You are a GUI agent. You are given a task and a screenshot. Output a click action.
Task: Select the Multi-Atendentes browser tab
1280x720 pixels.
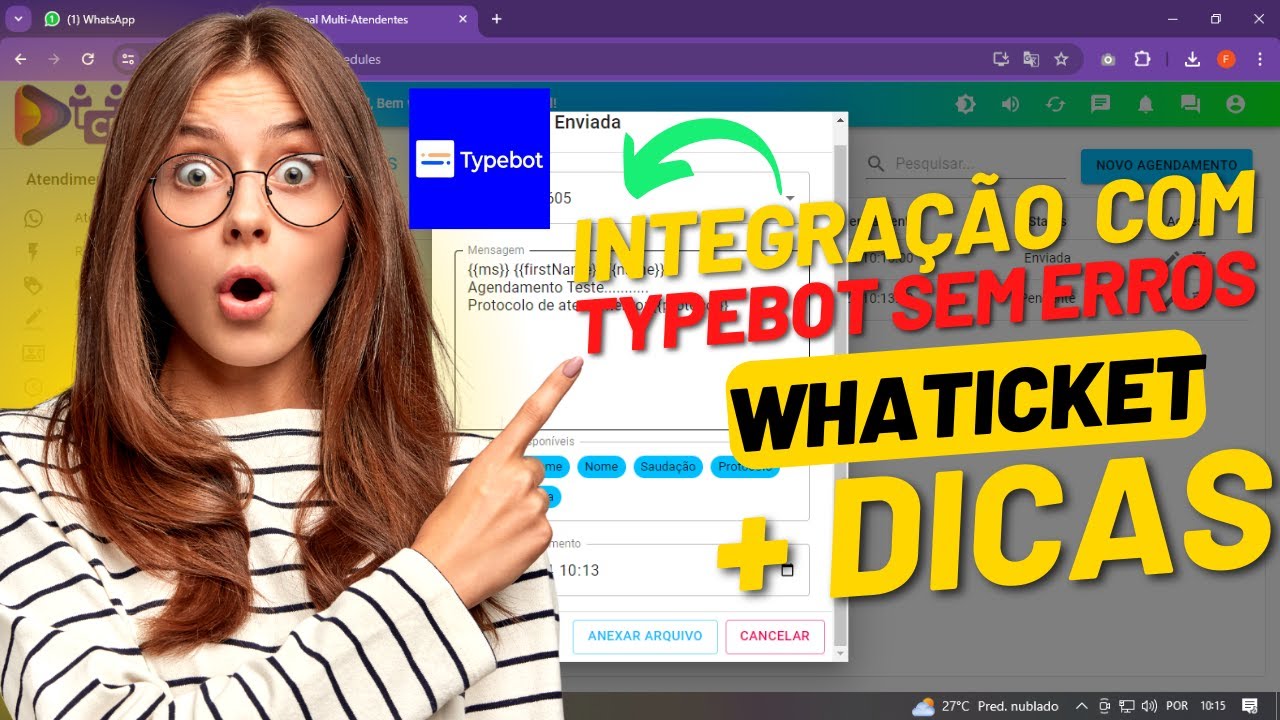(x=370, y=19)
